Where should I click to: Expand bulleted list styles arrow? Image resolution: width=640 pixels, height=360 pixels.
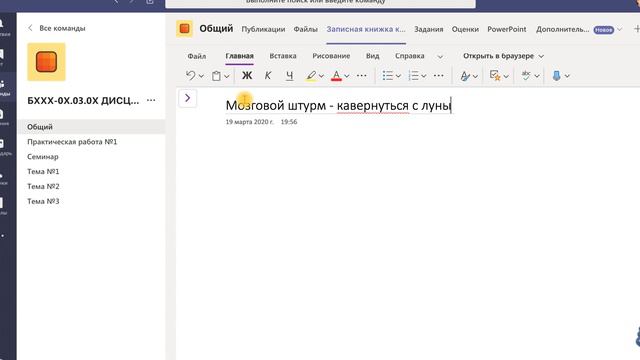398,76
